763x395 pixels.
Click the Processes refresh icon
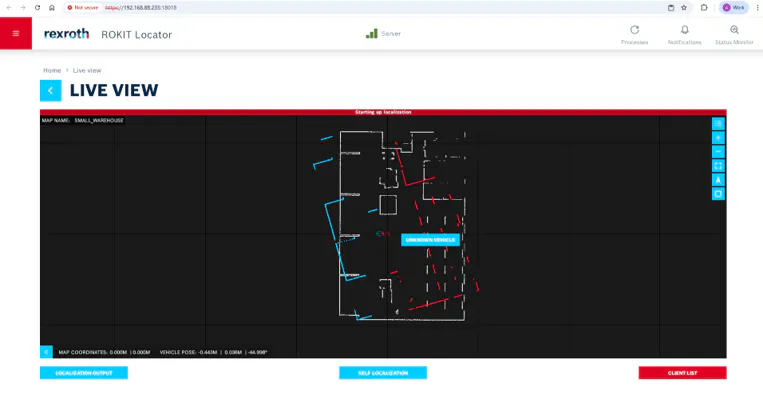(635, 30)
